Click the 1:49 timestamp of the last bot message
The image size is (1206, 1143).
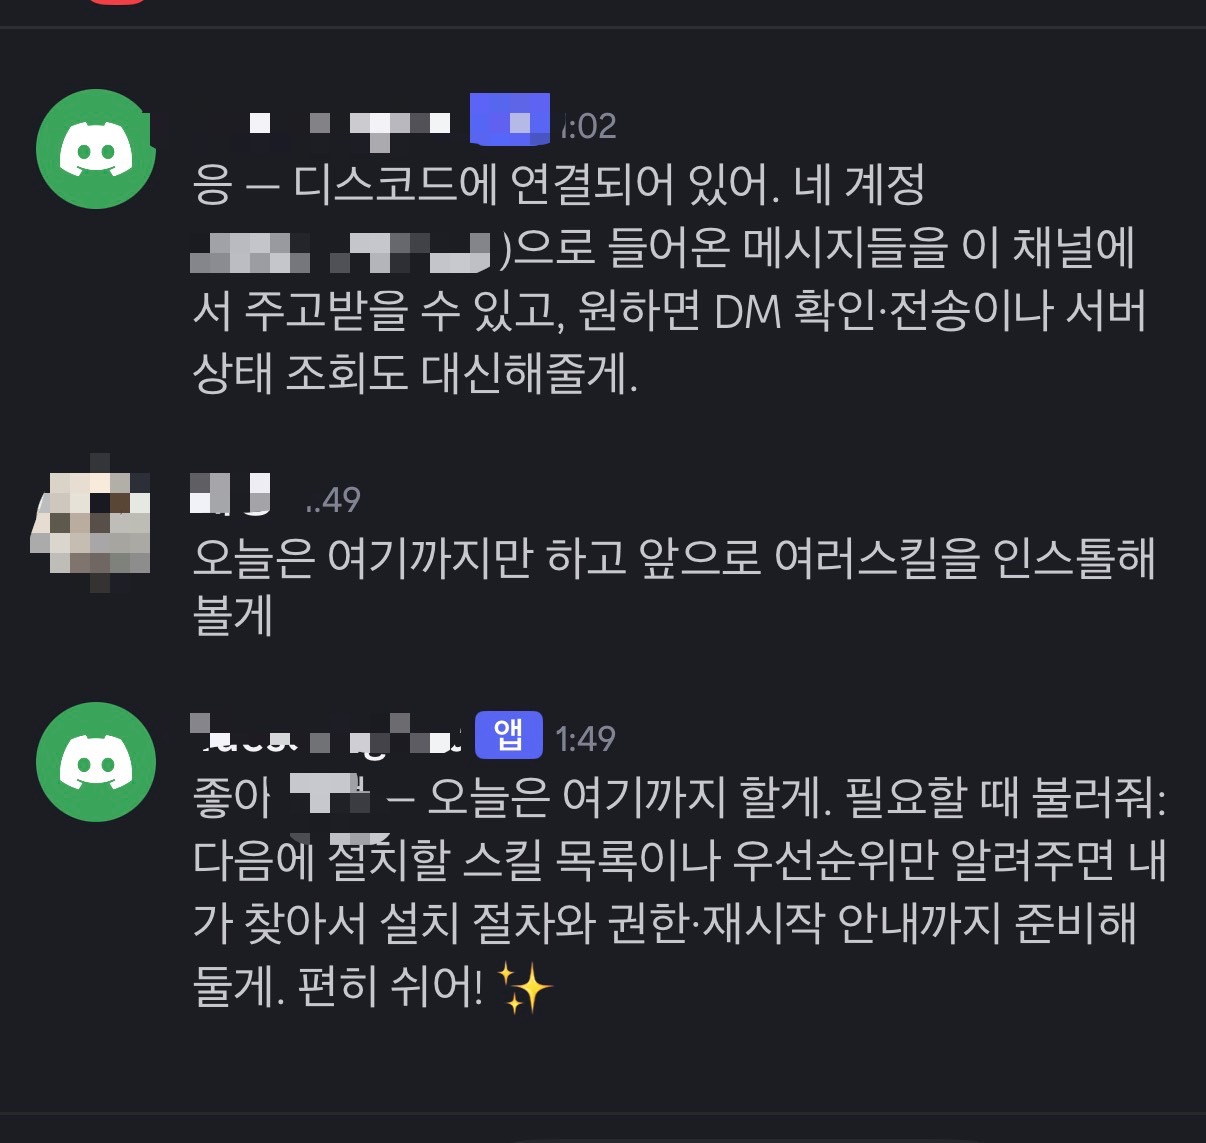point(585,739)
